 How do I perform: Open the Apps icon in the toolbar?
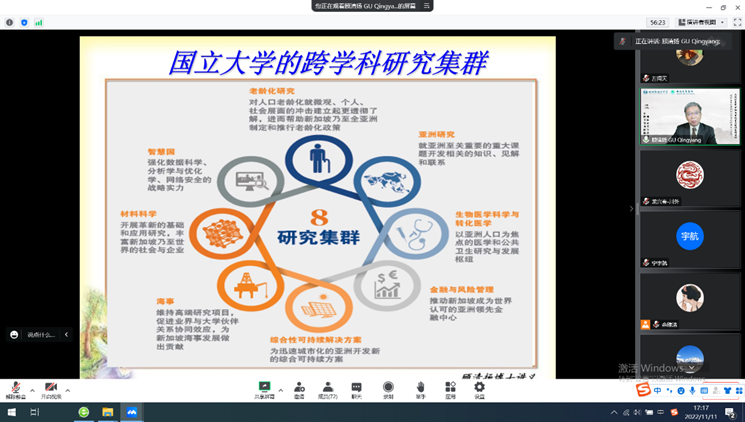(x=450, y=387)
